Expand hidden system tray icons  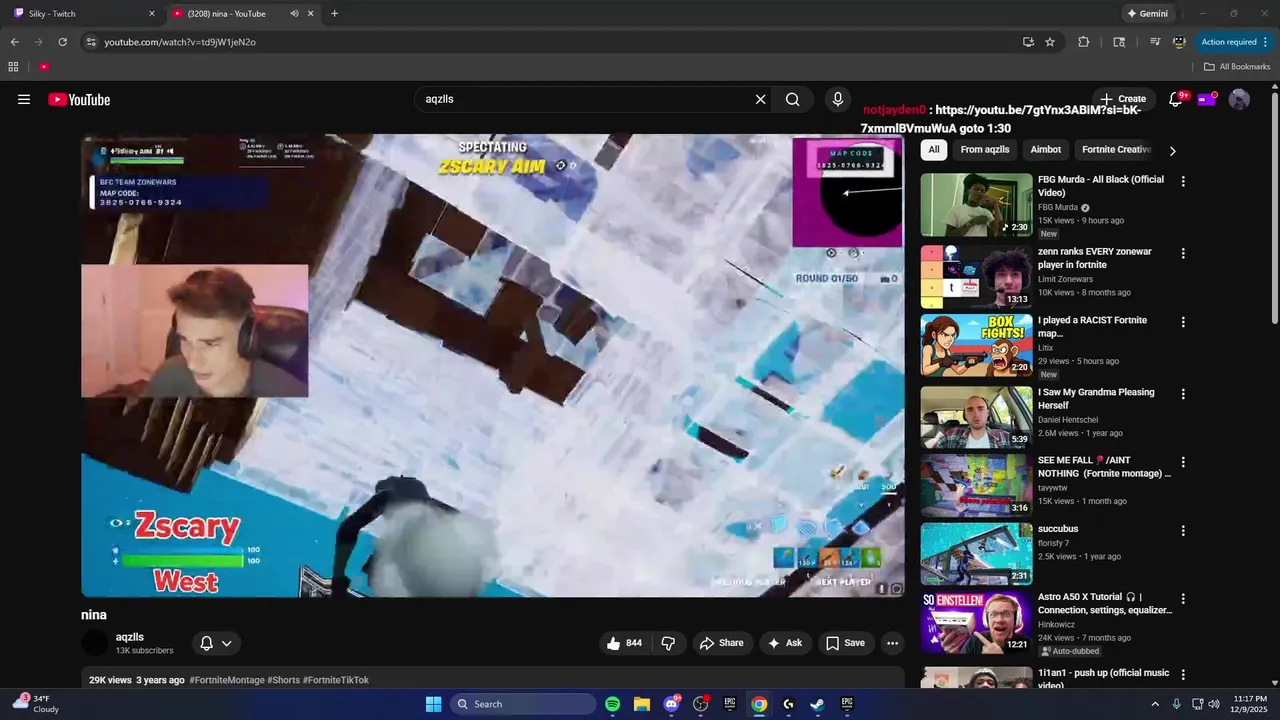1155,704
